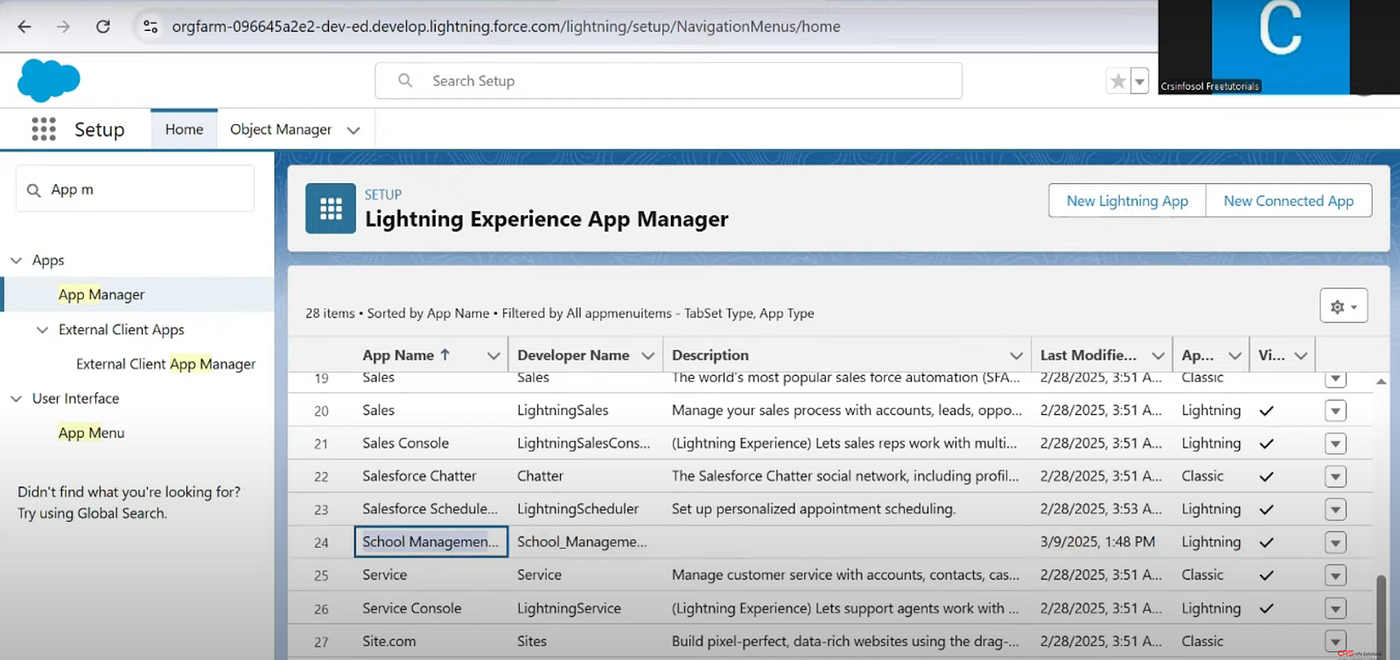
Task: Open row actions for Salesforce Scheduler row
Action: click(x=1335, y=510)
